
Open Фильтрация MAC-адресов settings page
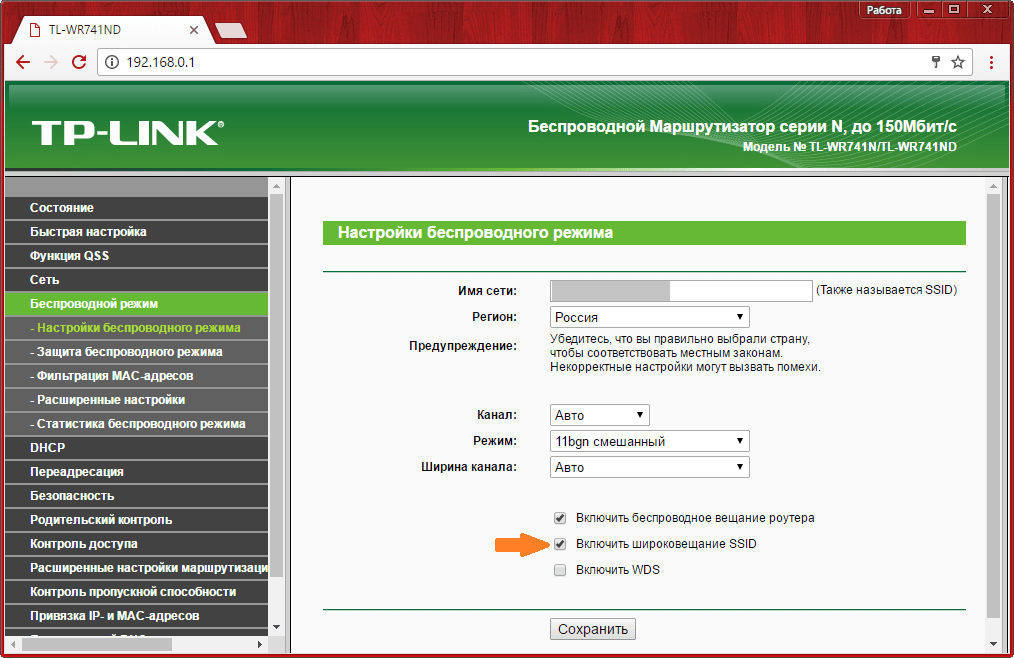pos(114,376)
